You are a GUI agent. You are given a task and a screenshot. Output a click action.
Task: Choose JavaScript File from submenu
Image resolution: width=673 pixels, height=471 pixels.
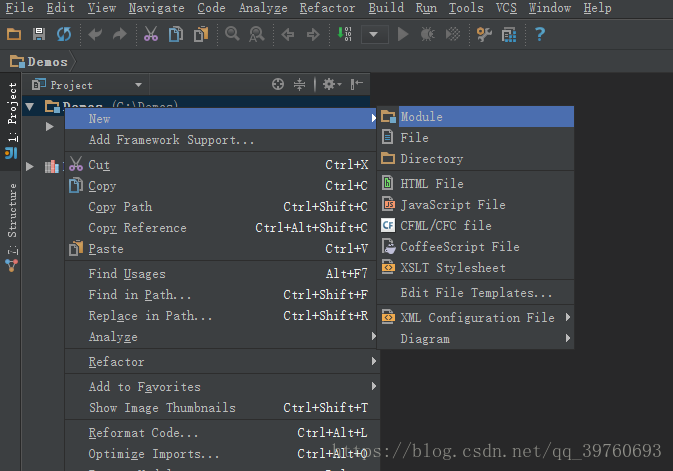pos(475,205)
